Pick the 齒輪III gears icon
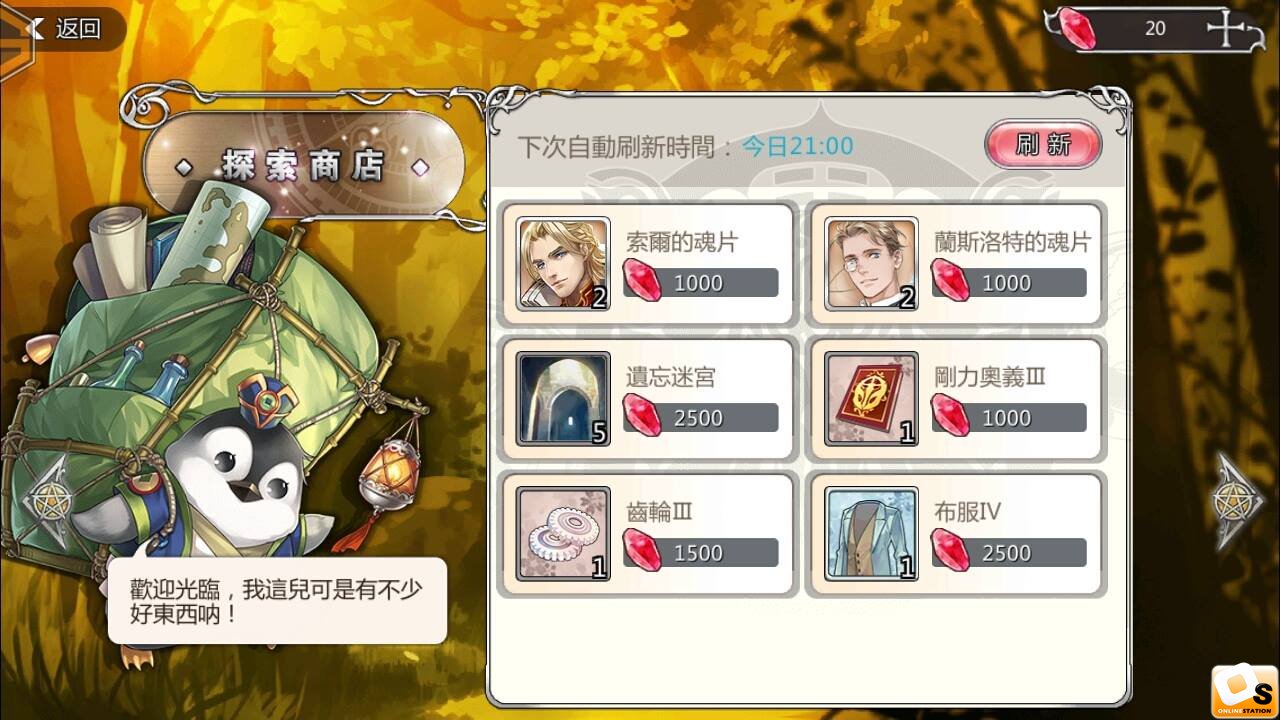 (x=563, y=534)
